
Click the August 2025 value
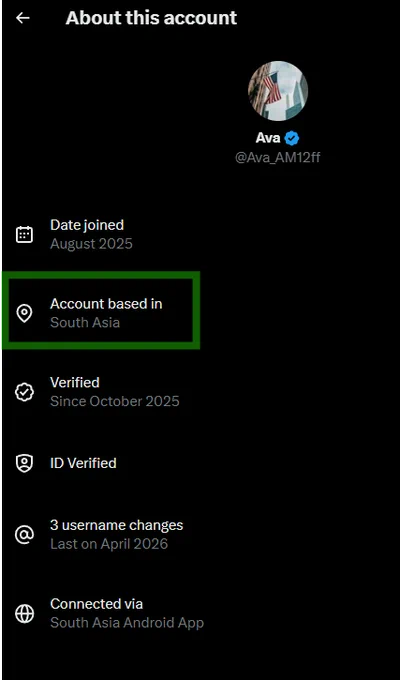pos(91,244)
